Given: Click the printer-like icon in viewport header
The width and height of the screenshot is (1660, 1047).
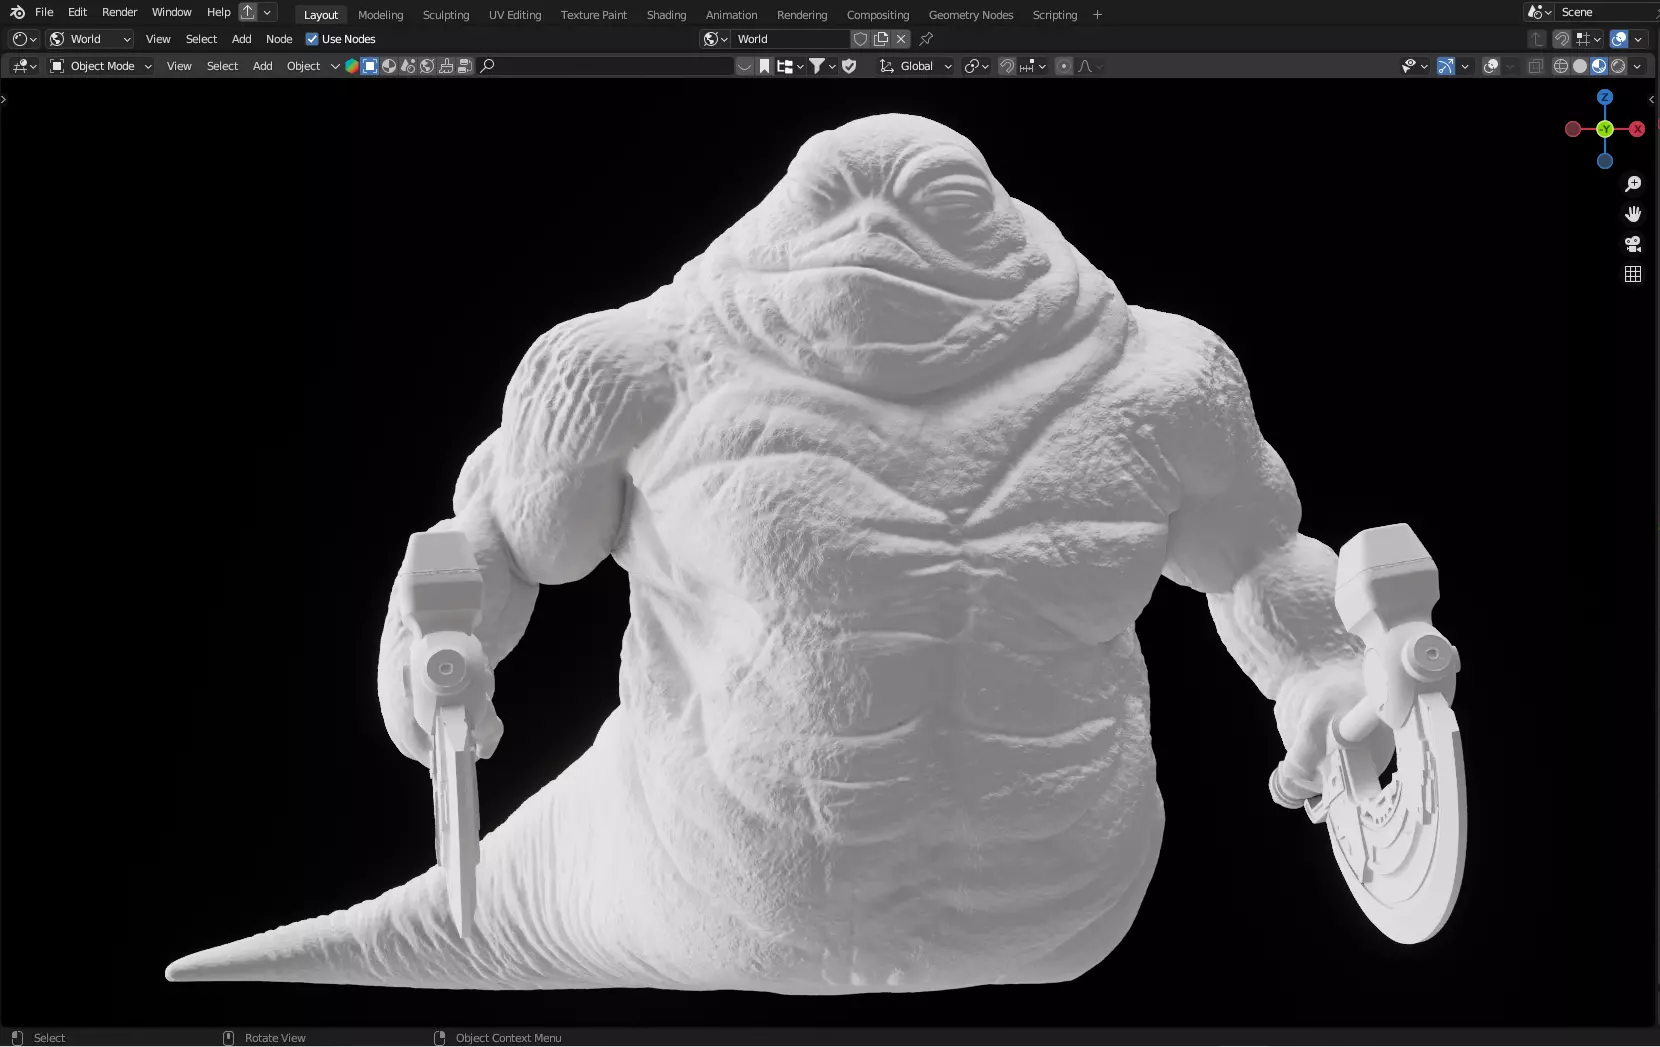Looking at the screenshot, I should click(x=447, y=66).
